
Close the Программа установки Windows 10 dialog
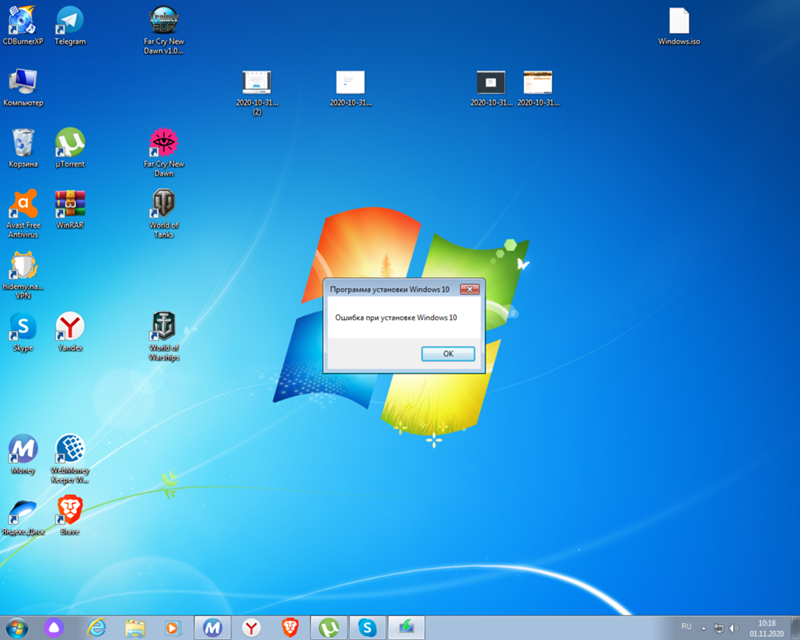(469, 289)
